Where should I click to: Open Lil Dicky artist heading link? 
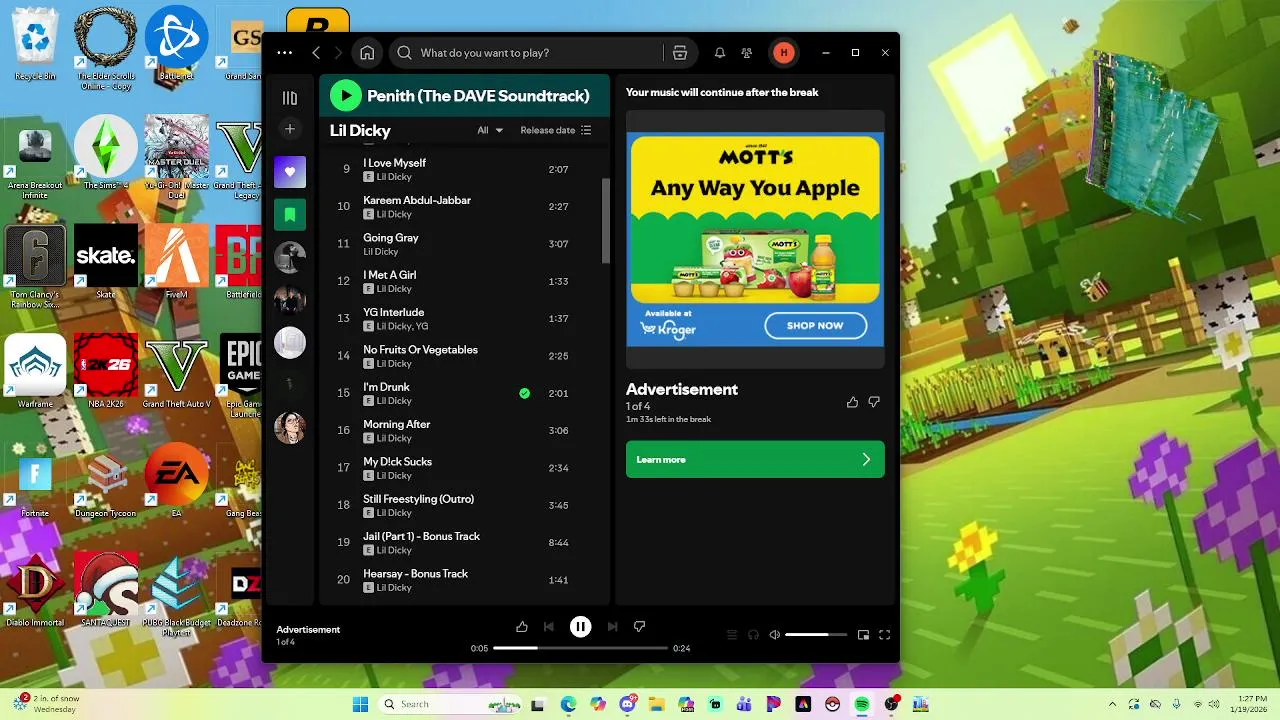click(360, 130)
